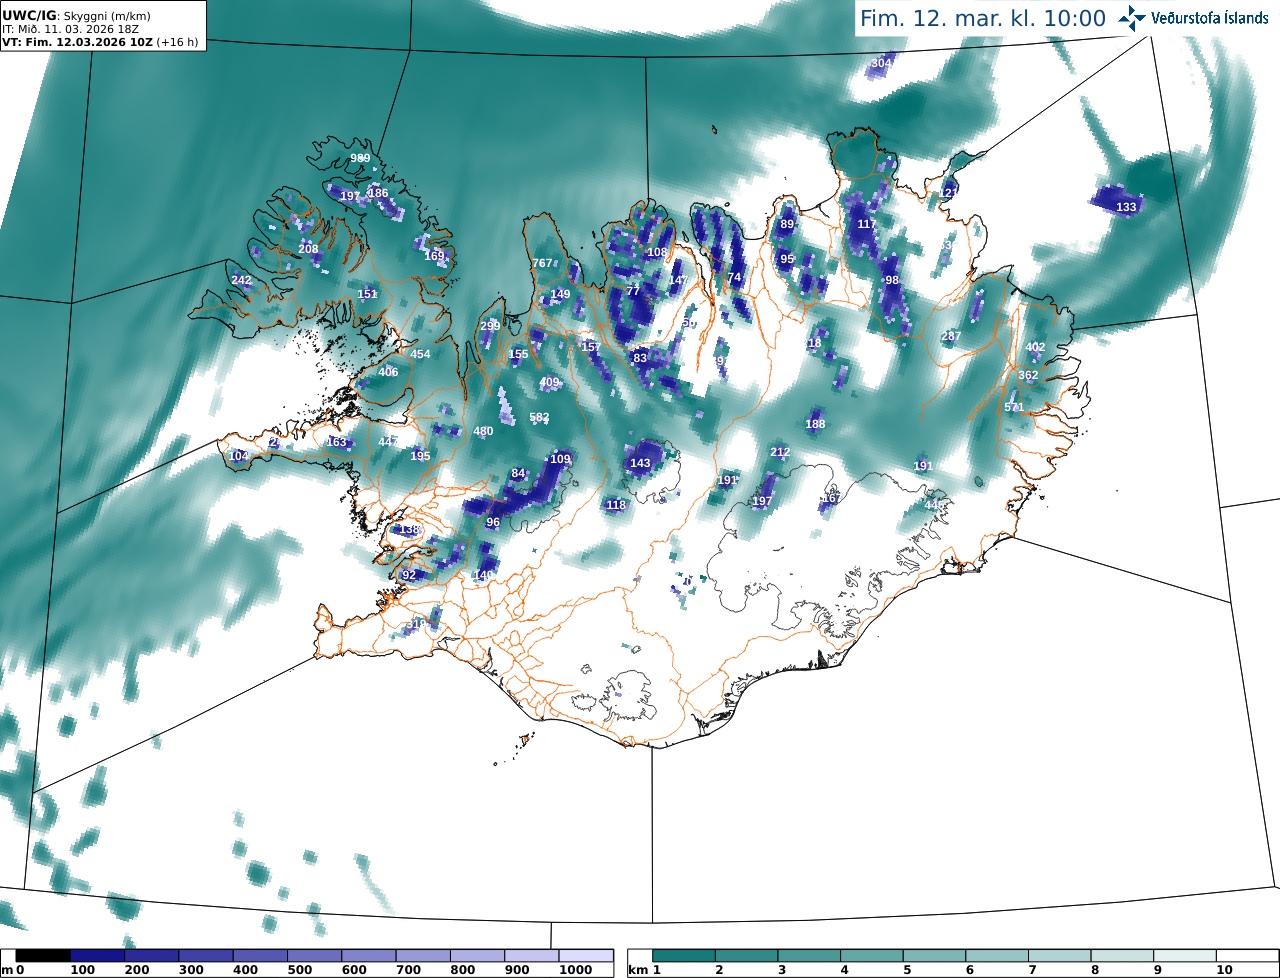Click the visibility value 84
Viewport: 1280px width, 978px height.
[518, 473]
